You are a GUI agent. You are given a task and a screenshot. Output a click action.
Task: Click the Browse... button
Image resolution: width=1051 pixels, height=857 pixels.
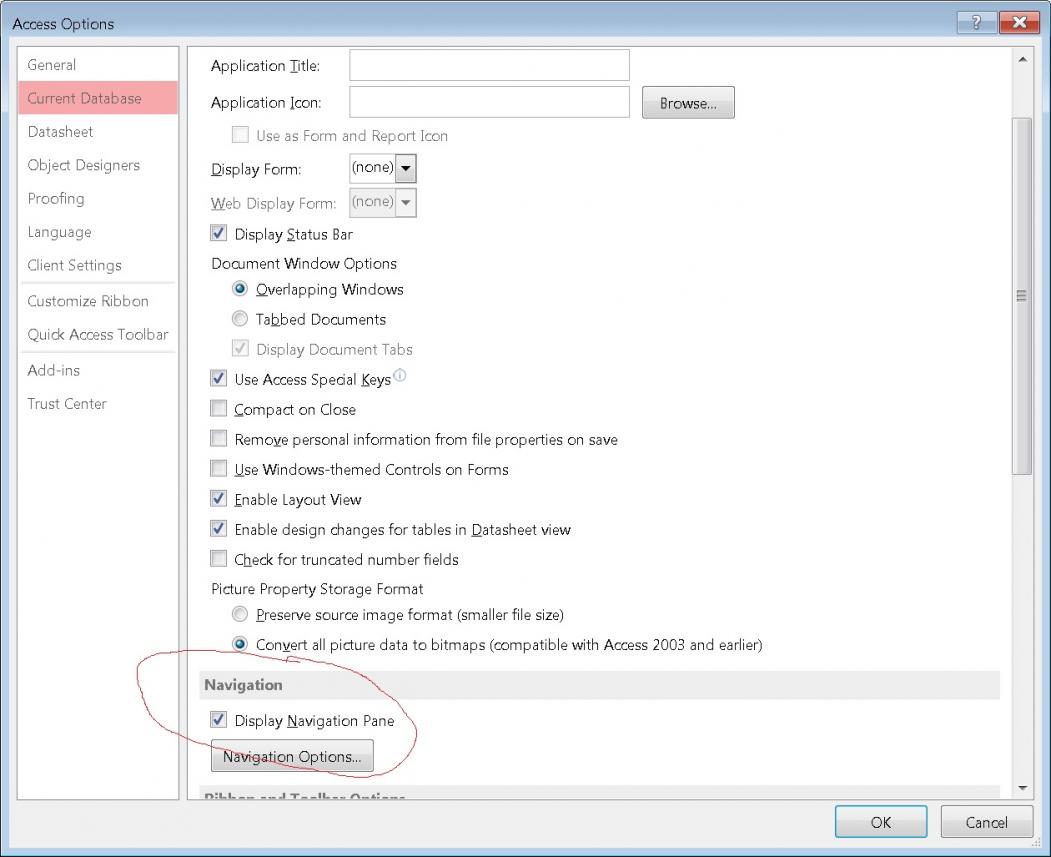[x=688, y=103]
